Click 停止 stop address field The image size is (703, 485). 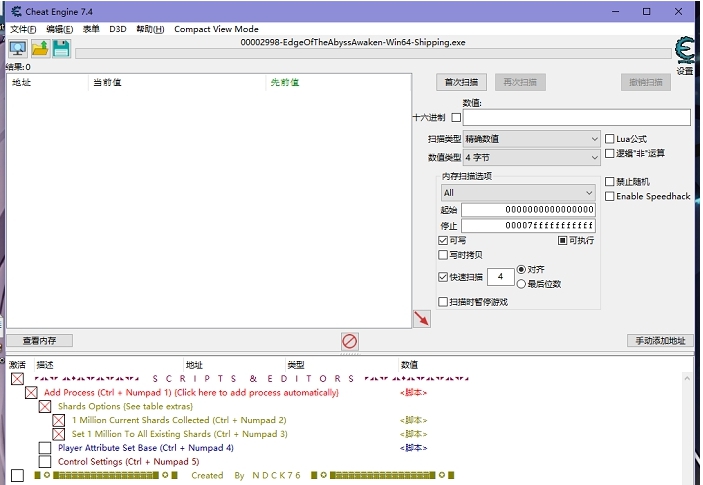click(528, 225)
